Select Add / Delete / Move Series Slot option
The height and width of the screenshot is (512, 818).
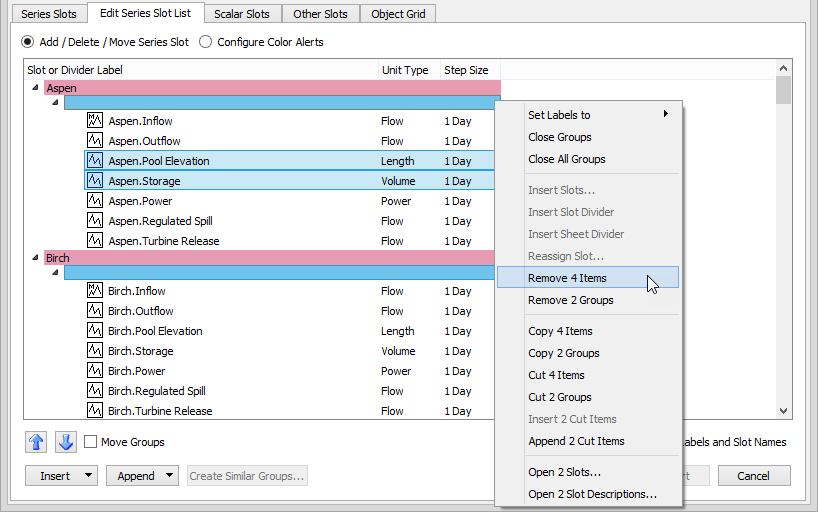pyautogui.click(x=28, y=42)
